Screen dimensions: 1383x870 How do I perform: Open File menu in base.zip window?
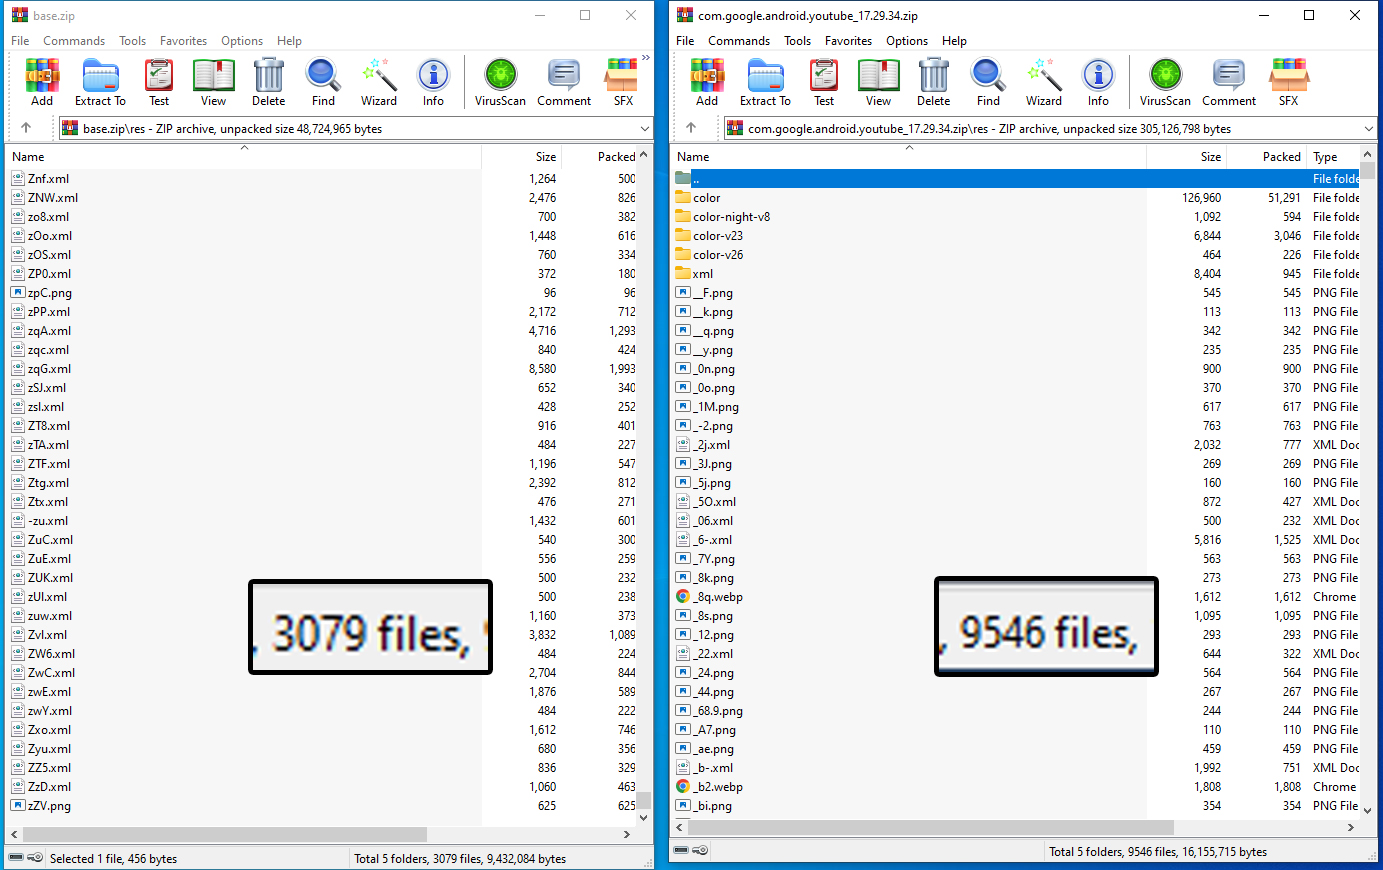click(x=20, y=41)
